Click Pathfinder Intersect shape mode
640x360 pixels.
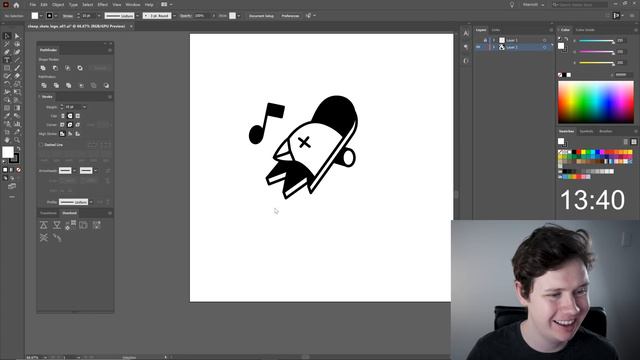[68, 68]
